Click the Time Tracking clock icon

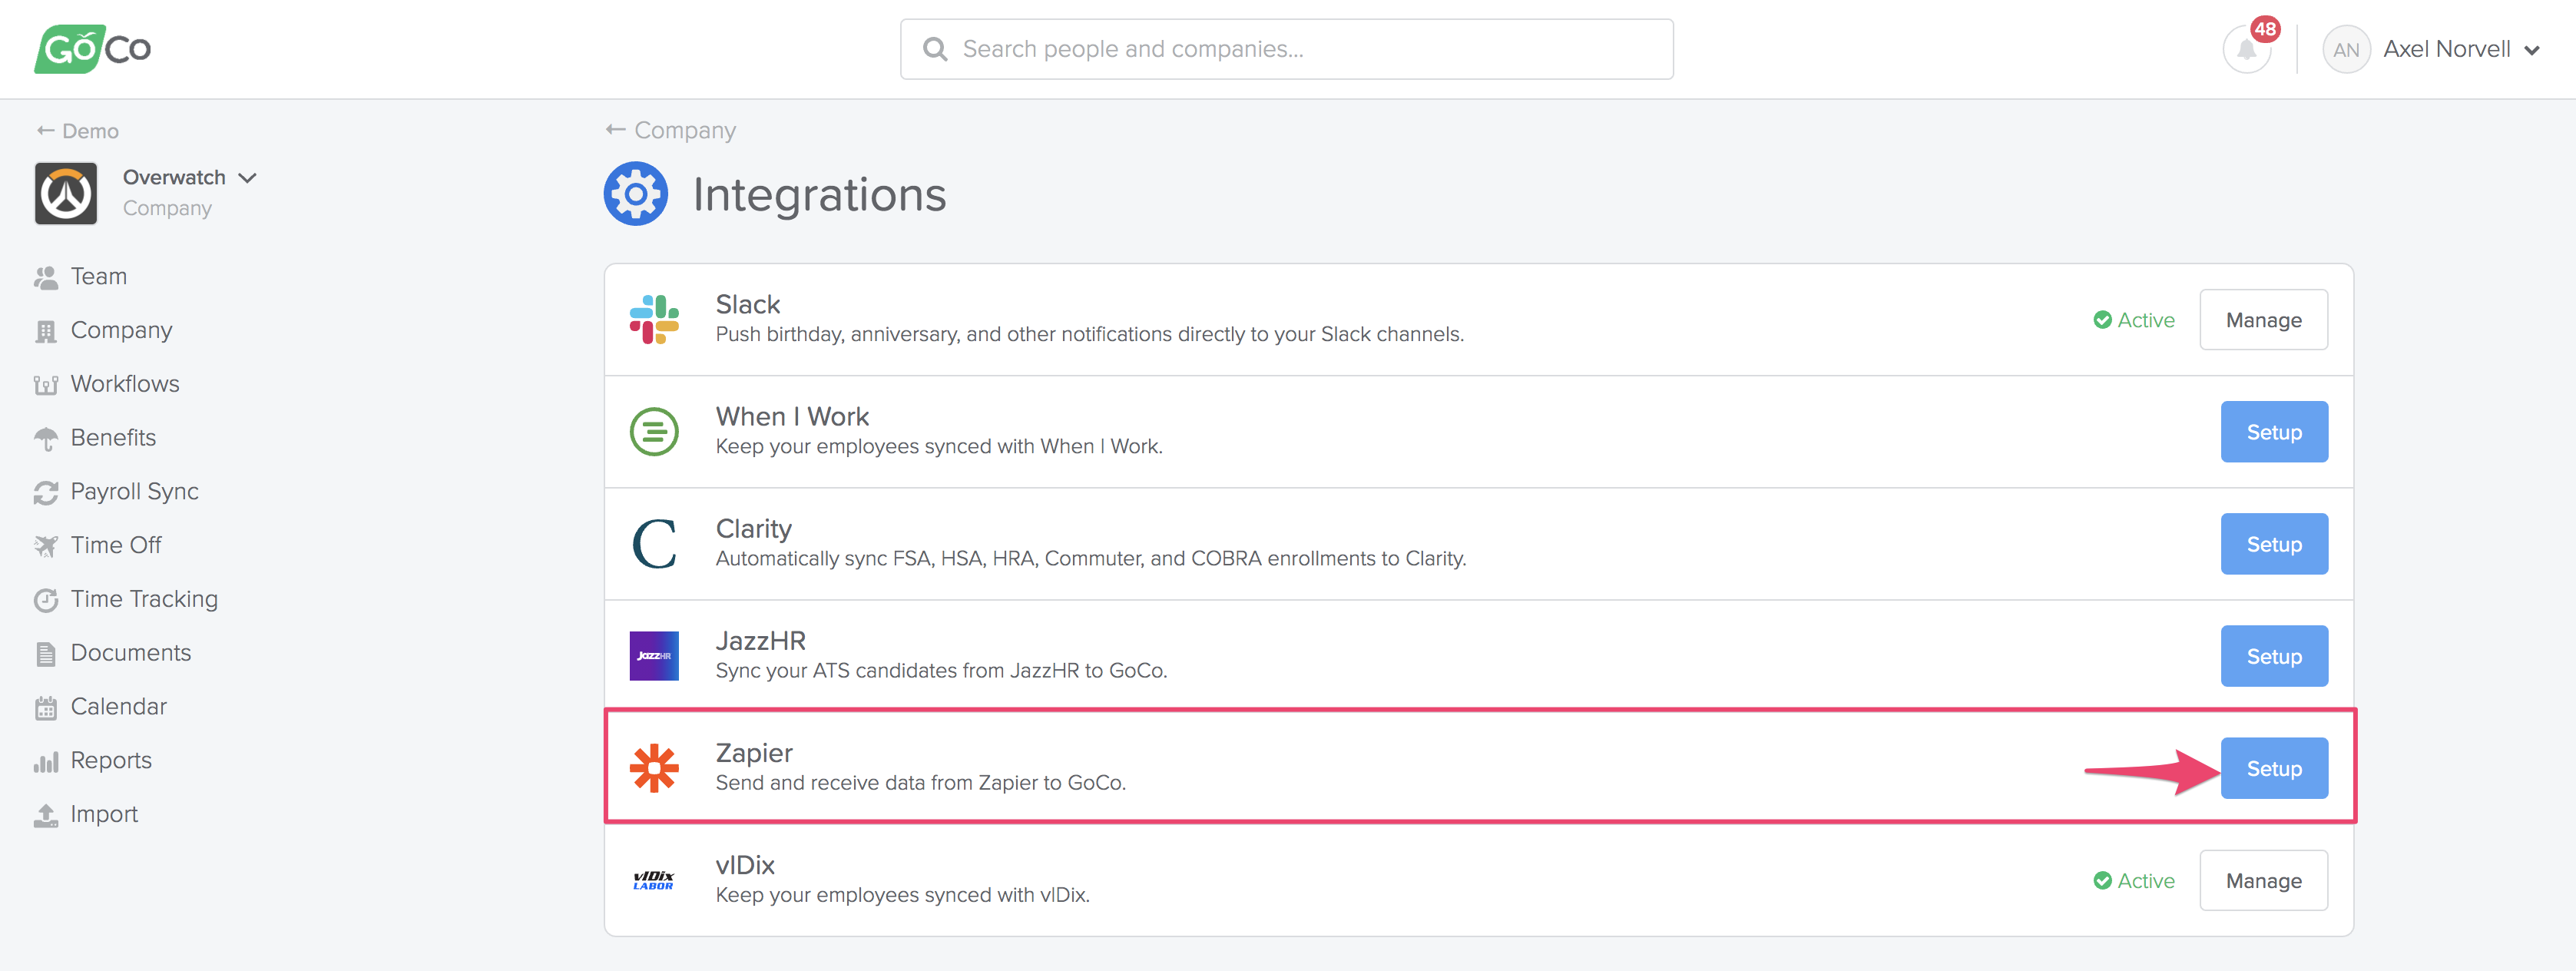(46, 600)
